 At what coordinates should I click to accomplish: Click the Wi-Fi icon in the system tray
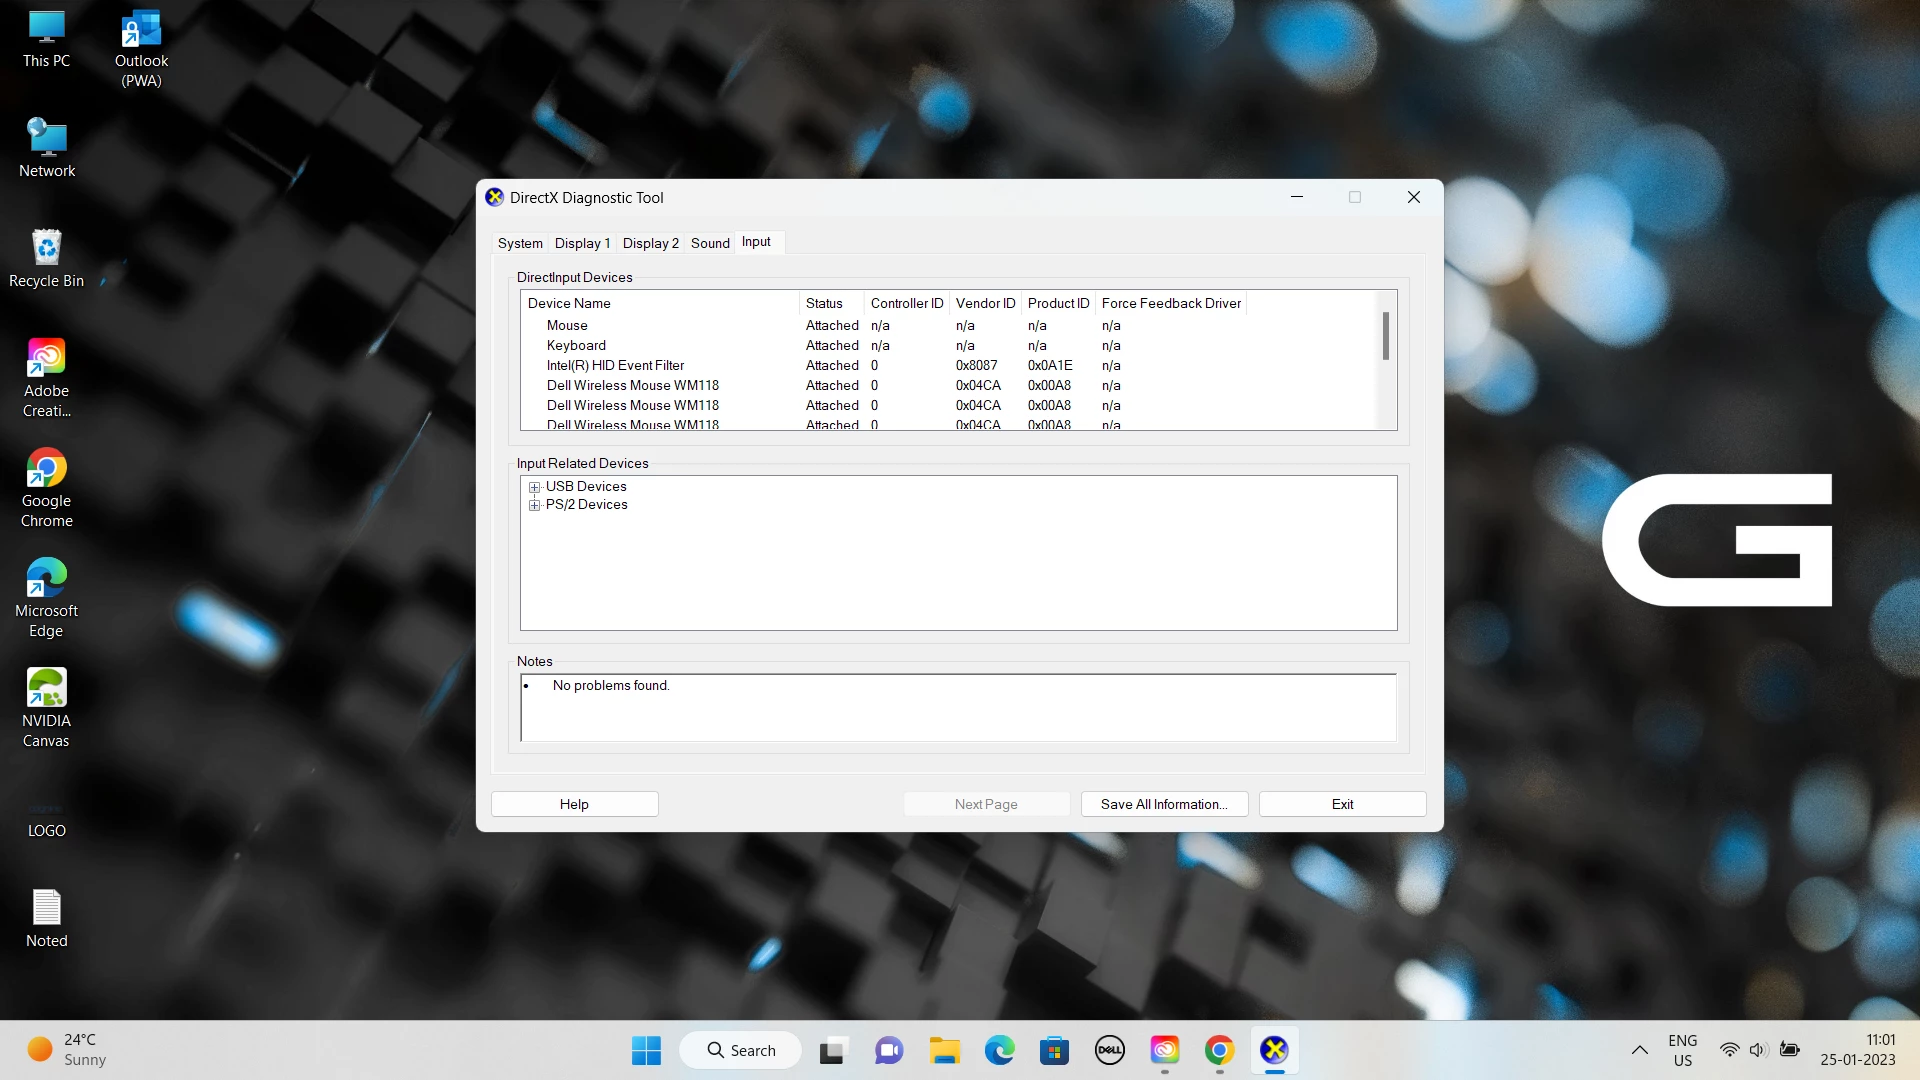tap(1729, 1050)
